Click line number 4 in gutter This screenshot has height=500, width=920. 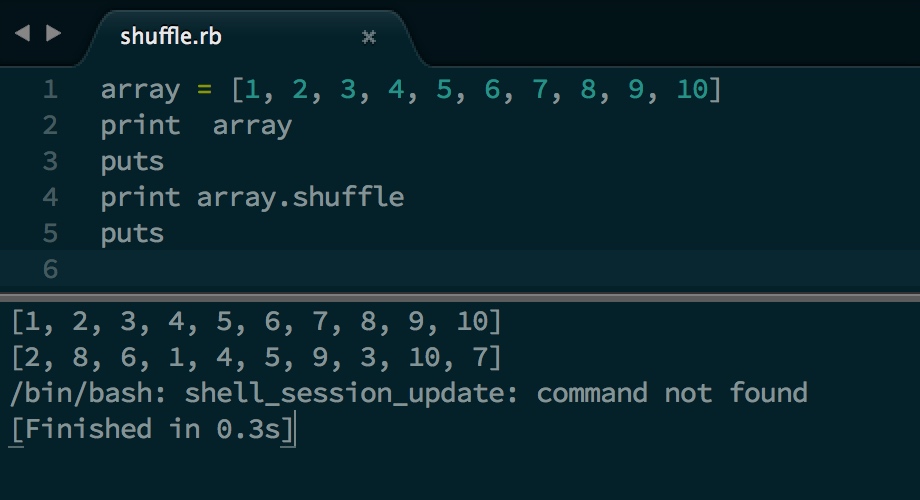tap(50, 197)
